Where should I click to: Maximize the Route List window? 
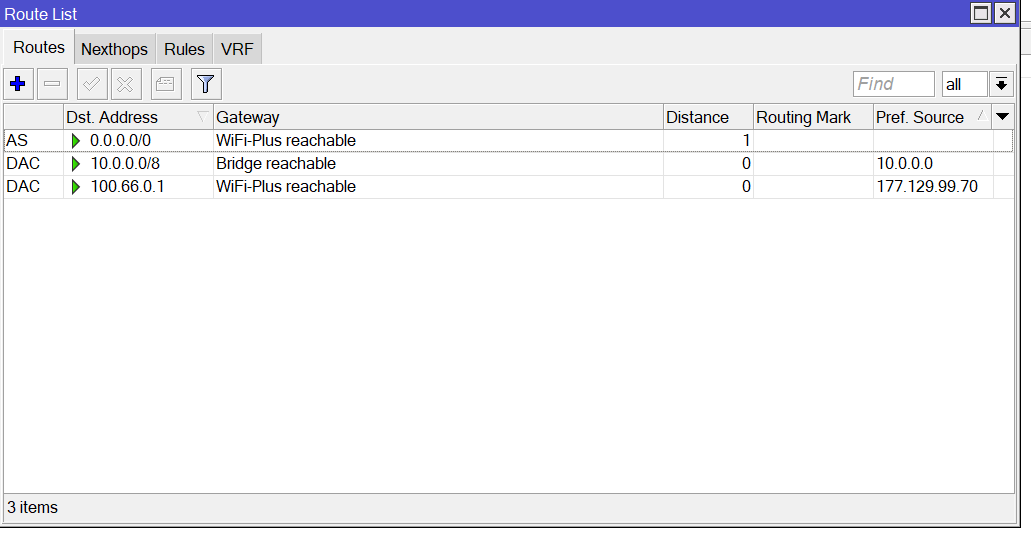(981, 13)
